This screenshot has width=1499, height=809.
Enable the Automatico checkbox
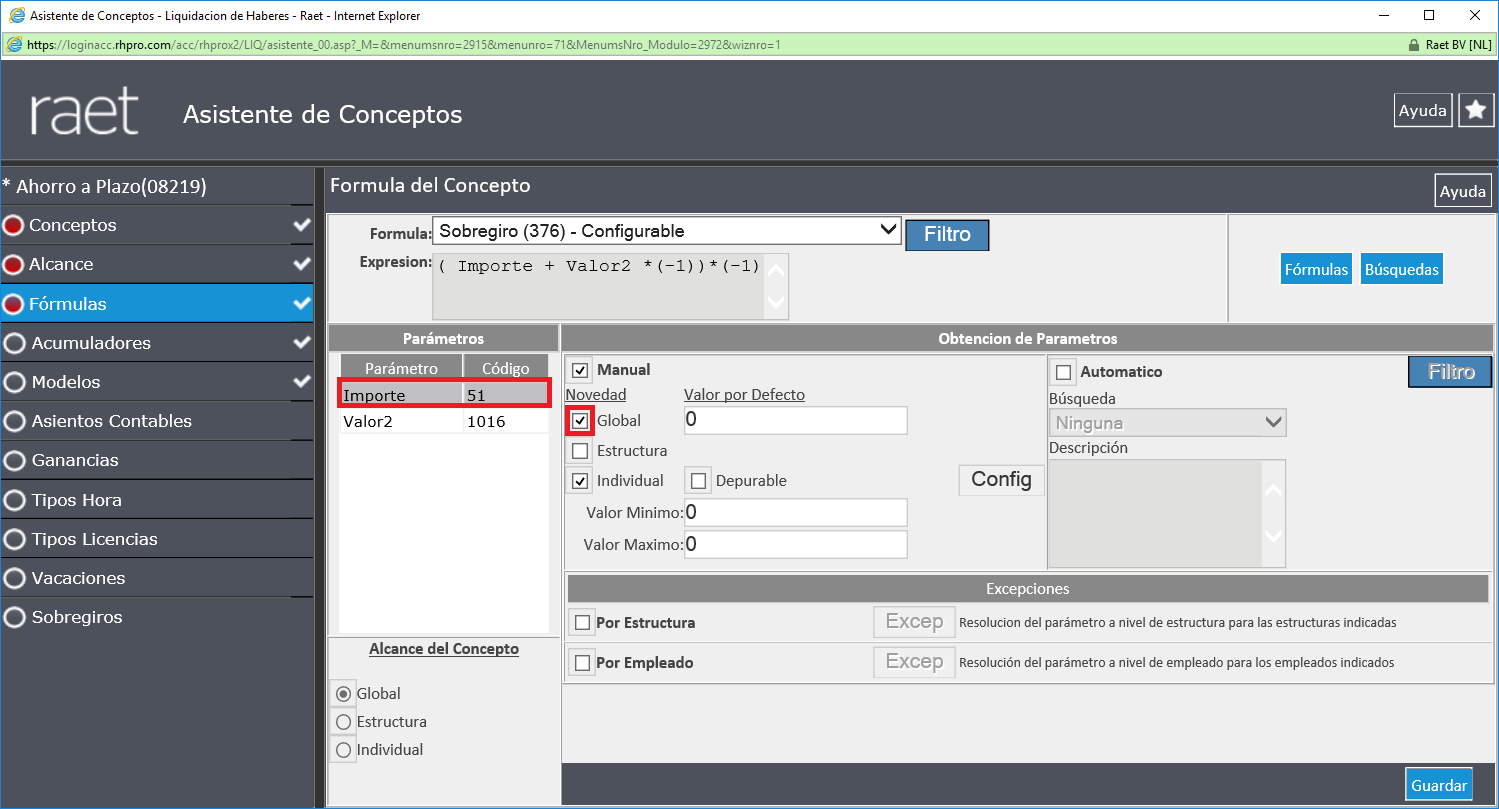tap(1064, 372)
